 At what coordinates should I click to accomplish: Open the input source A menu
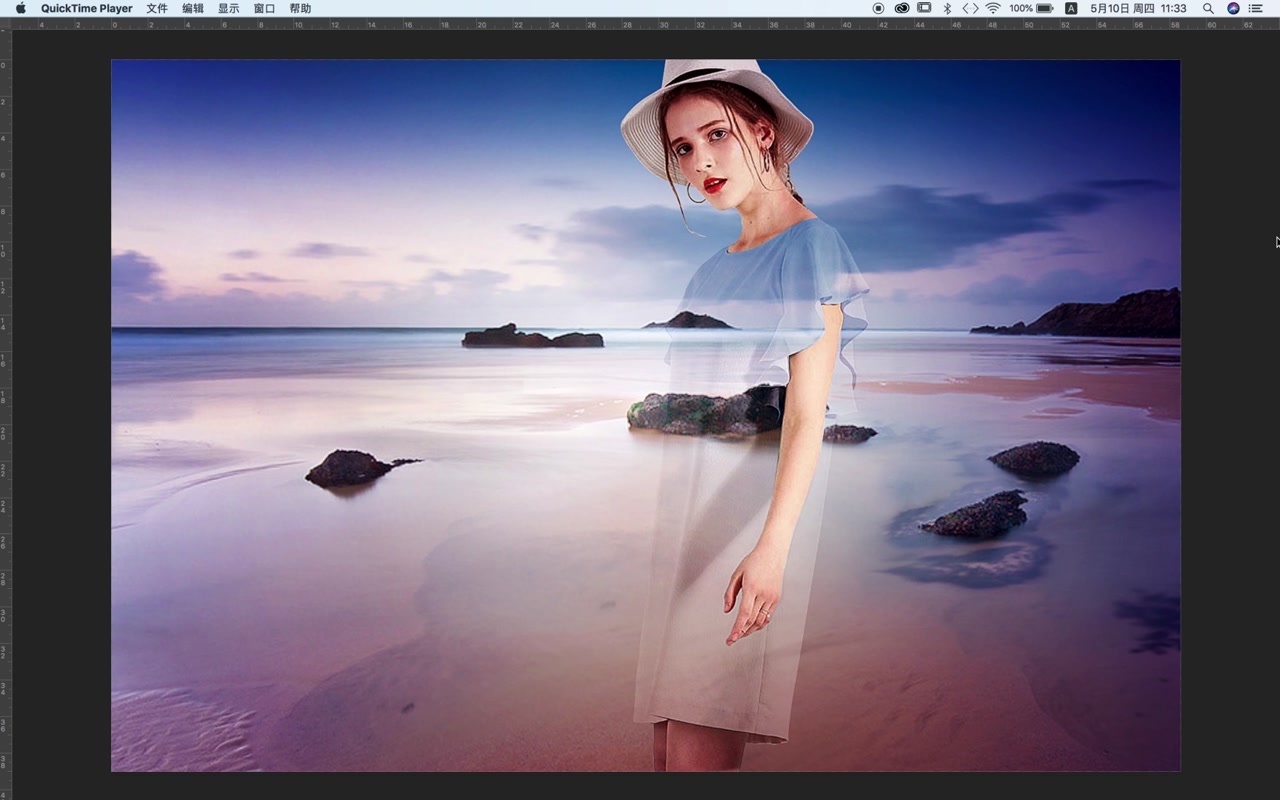[x=1071, y=8]
